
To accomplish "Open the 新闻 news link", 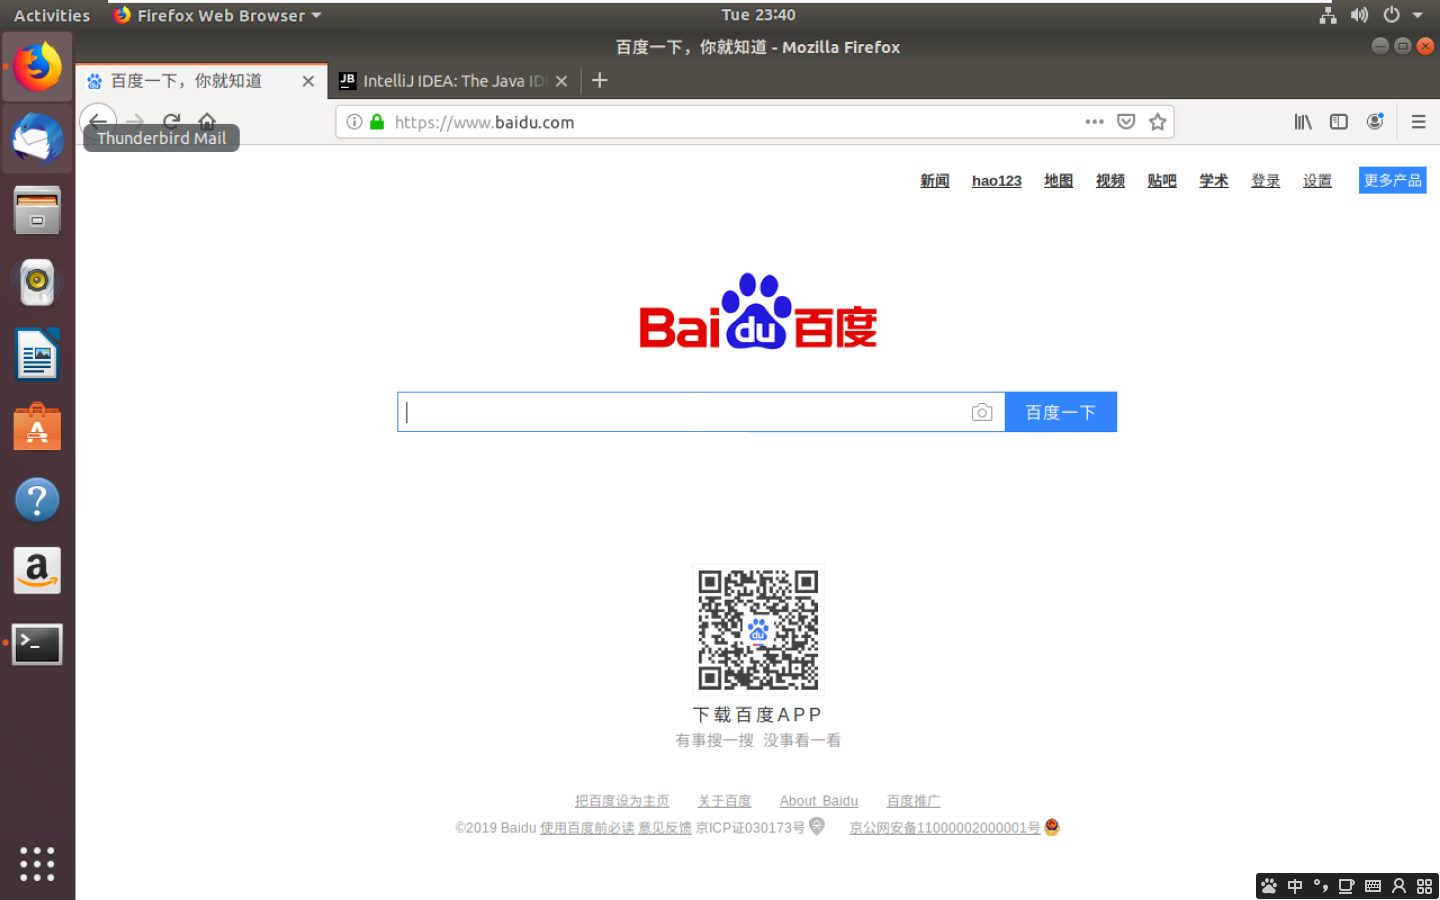I will click(x=935, y=181).
